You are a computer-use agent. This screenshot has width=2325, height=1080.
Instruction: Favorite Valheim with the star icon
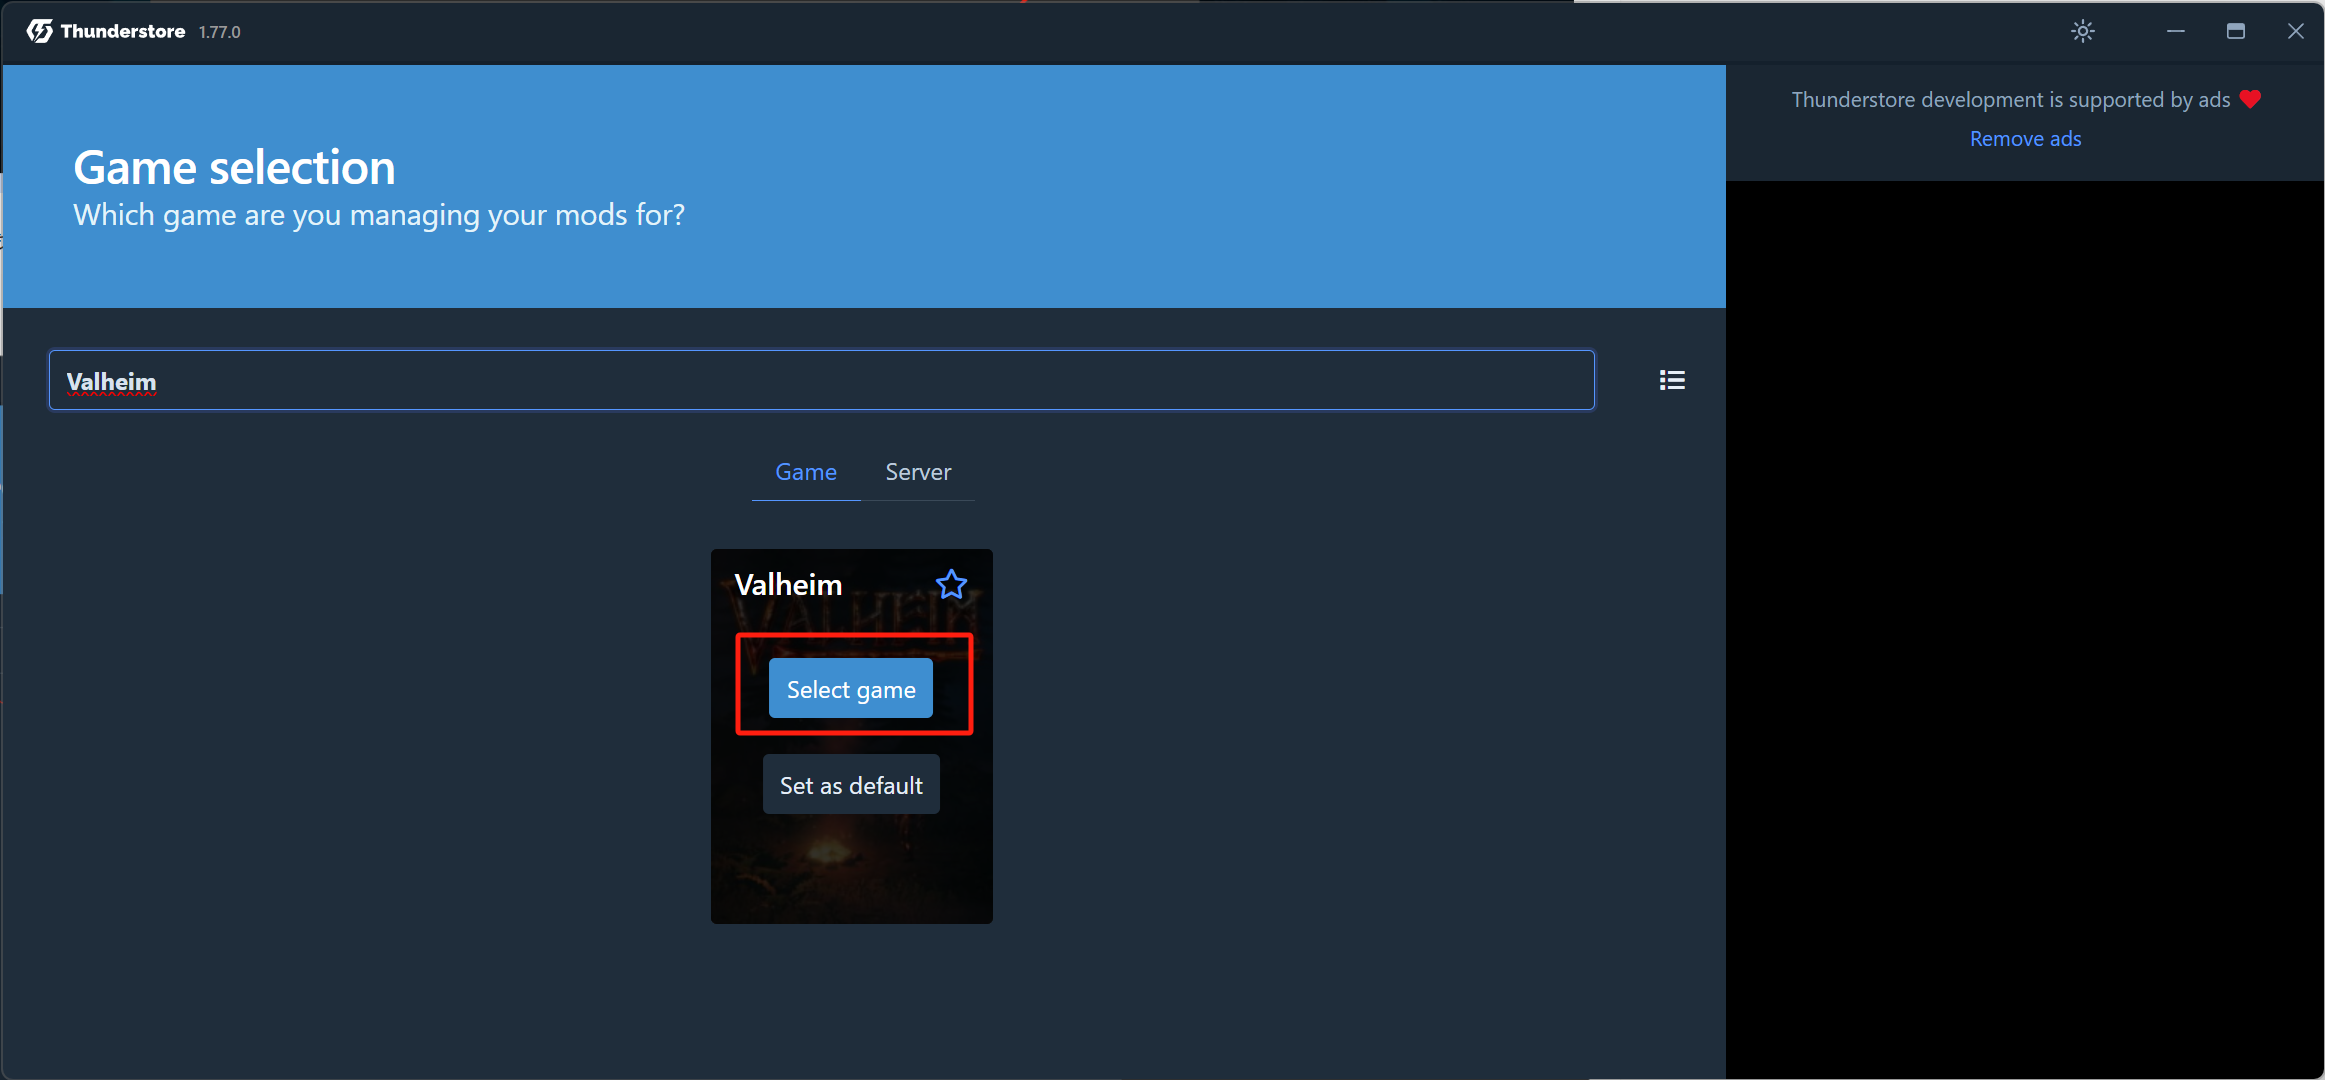pos(951,584)
